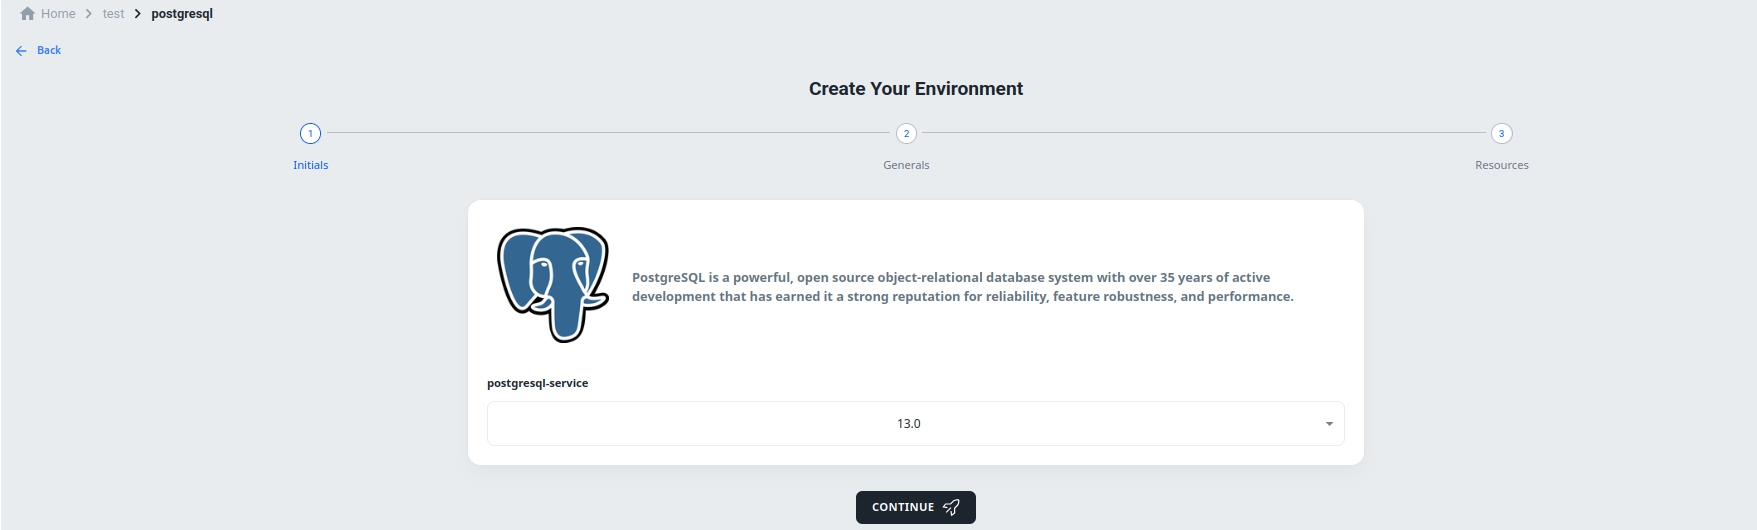Click the Initials step label
Image resolution: width=1757 pixels, height=530 pixels.
310,165
